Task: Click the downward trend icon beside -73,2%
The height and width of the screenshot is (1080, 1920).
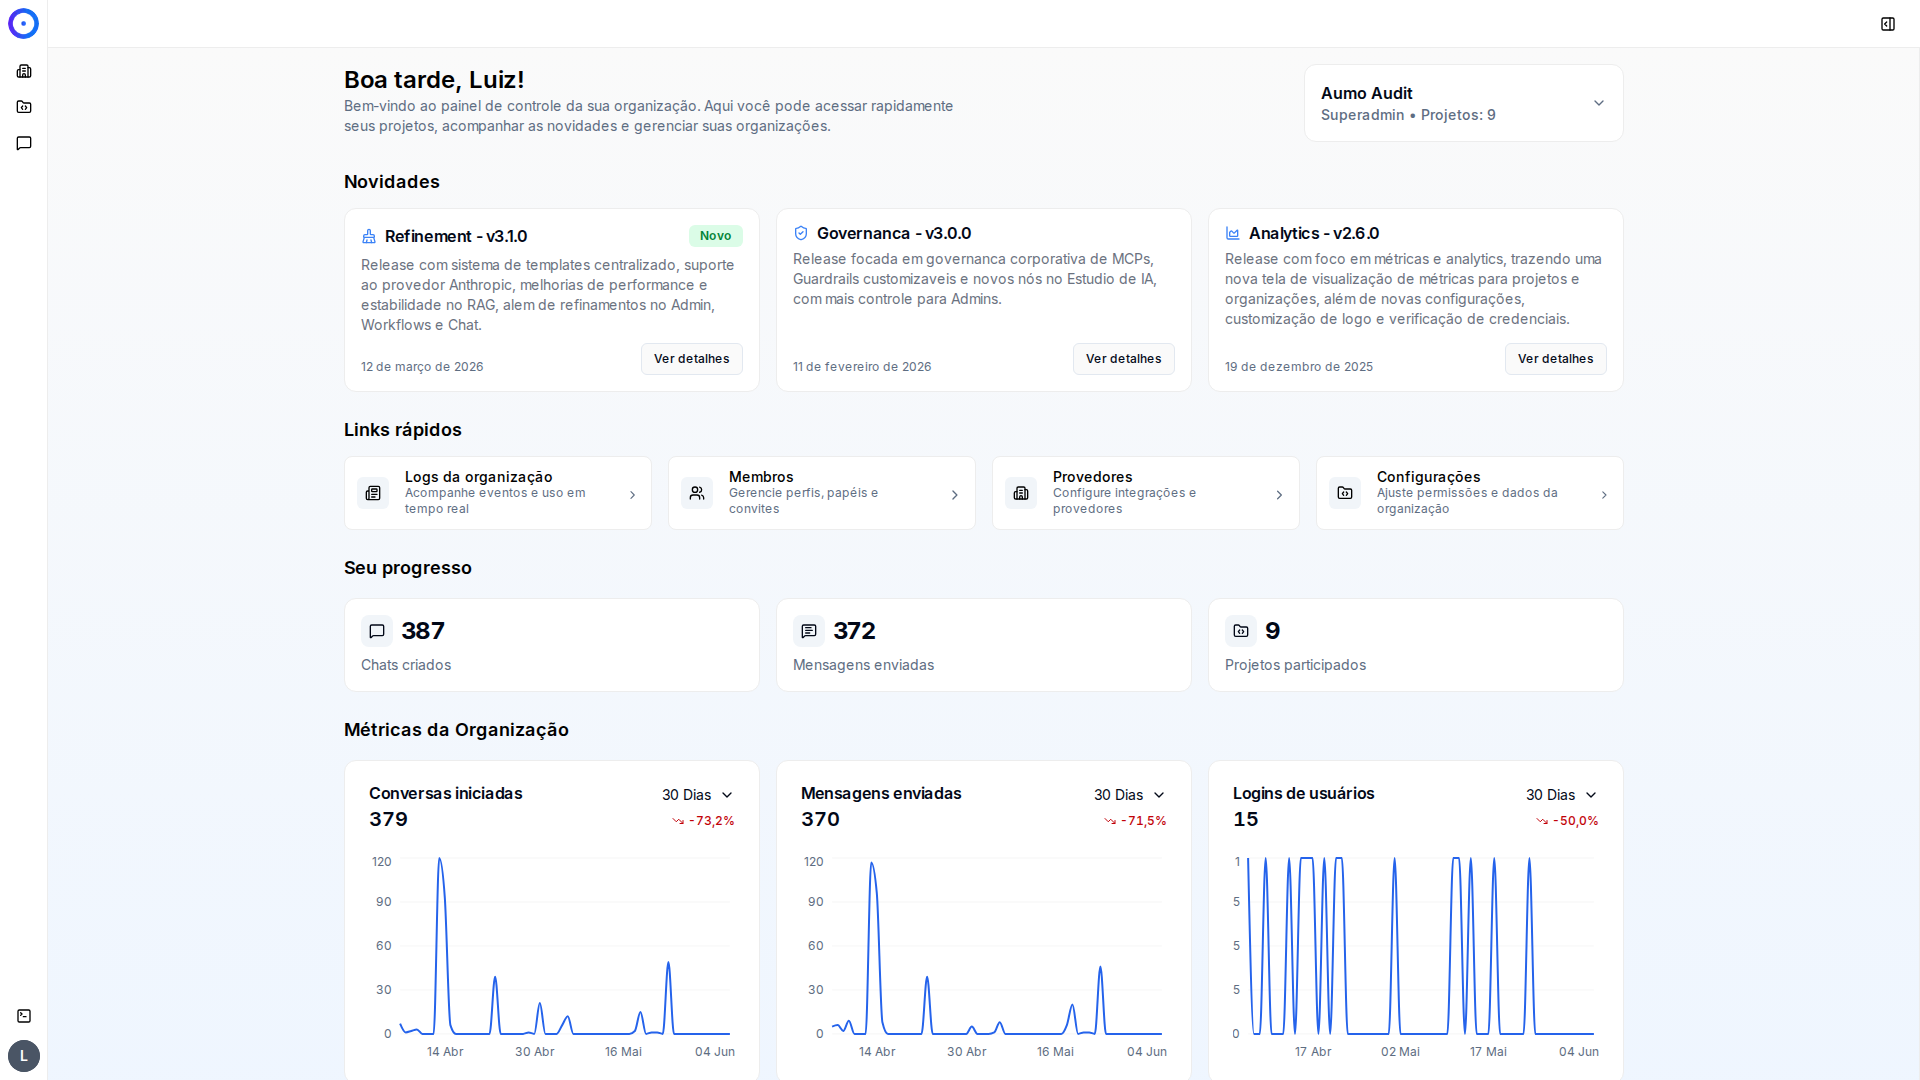Action: (678, 821)
